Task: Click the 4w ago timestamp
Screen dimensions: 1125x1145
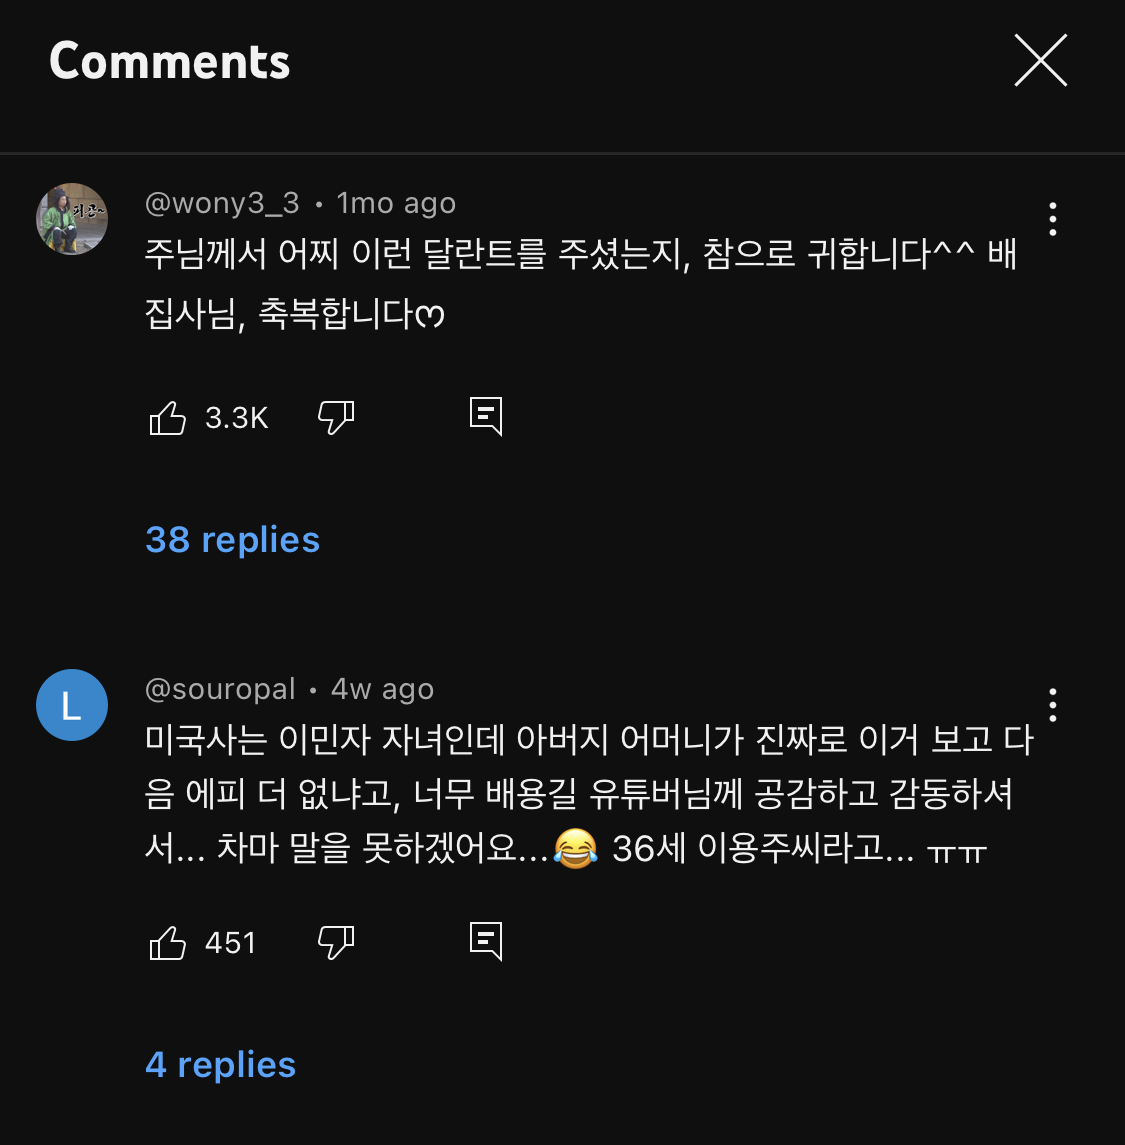Action: tap(382, 689)
